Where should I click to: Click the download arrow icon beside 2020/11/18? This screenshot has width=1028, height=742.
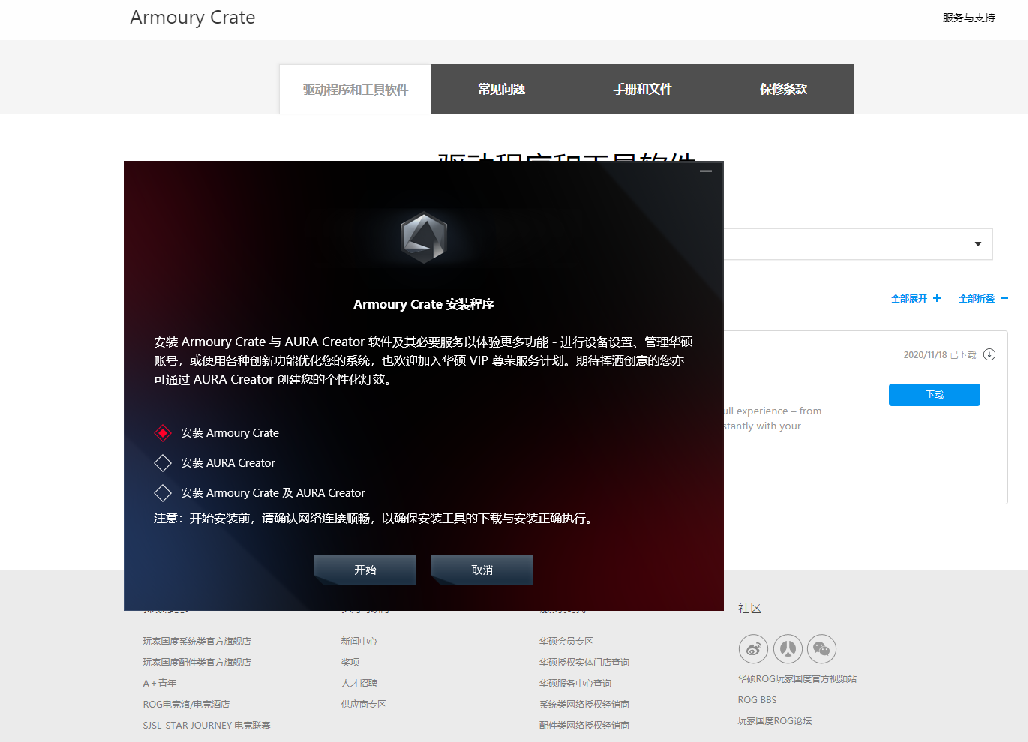989,354
